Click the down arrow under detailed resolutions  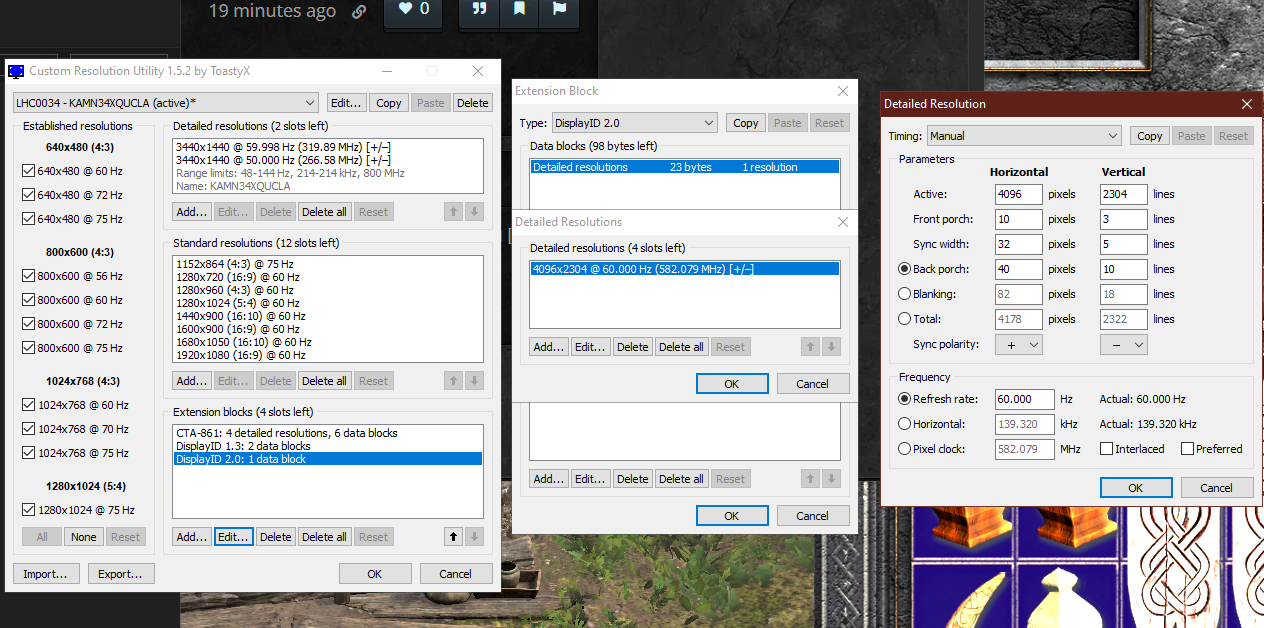point(473,211)
